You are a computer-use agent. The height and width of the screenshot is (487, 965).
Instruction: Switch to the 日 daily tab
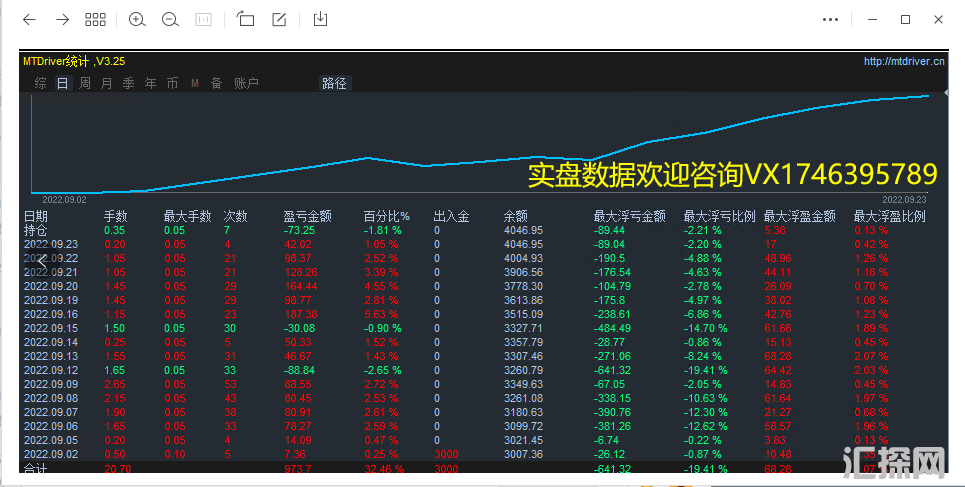63,84
